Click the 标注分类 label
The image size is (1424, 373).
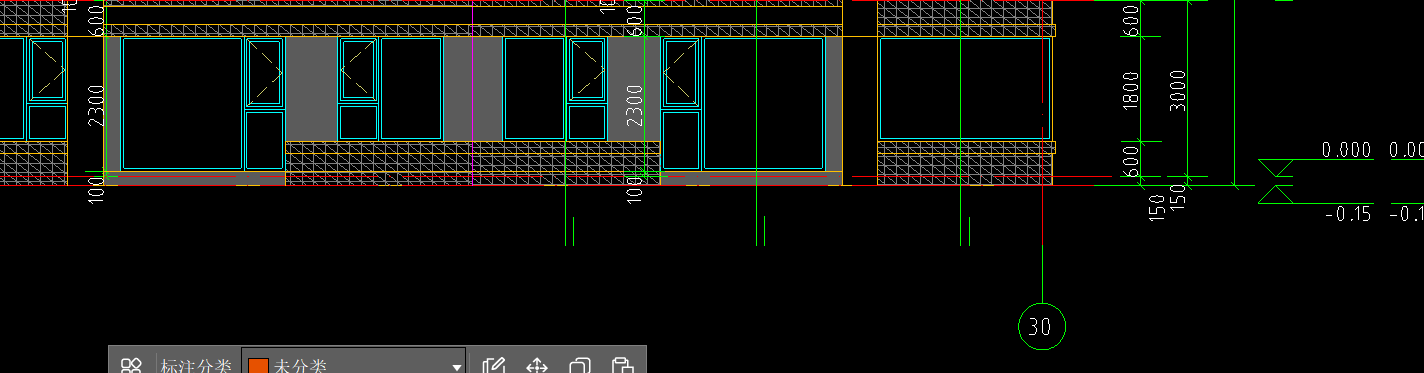coord(196,366)
